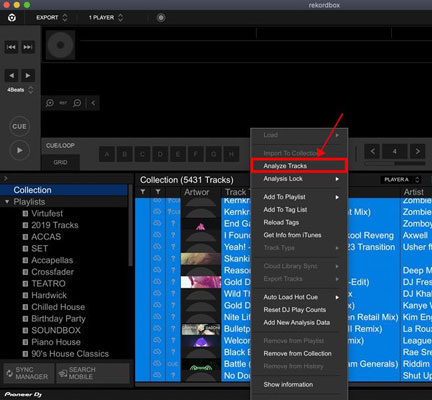Increase loop beat value with right arrow
The height and width of the screenshot is (400, 432).
tap(417, 152)
